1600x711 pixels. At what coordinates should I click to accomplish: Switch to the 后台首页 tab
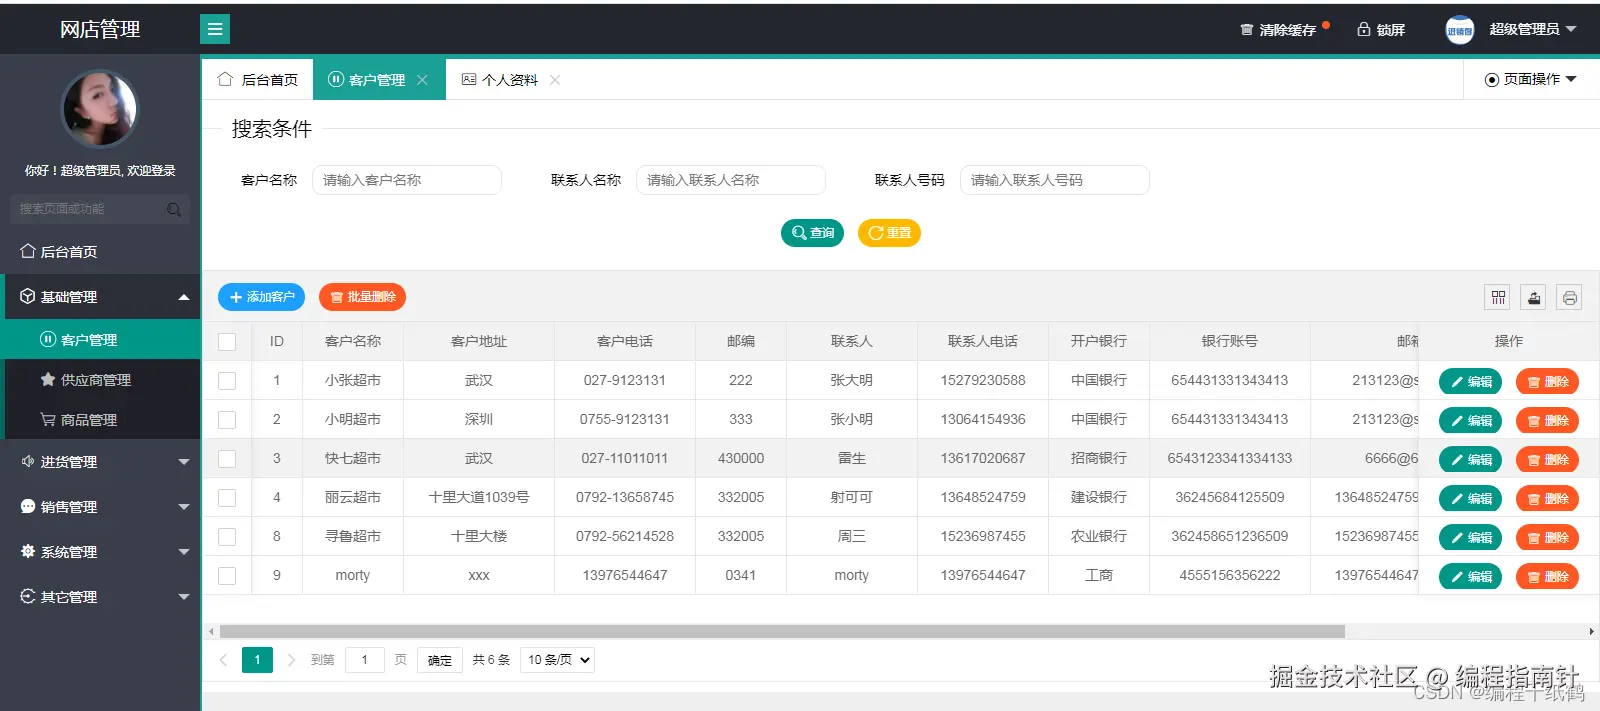(x=258, y=80)
